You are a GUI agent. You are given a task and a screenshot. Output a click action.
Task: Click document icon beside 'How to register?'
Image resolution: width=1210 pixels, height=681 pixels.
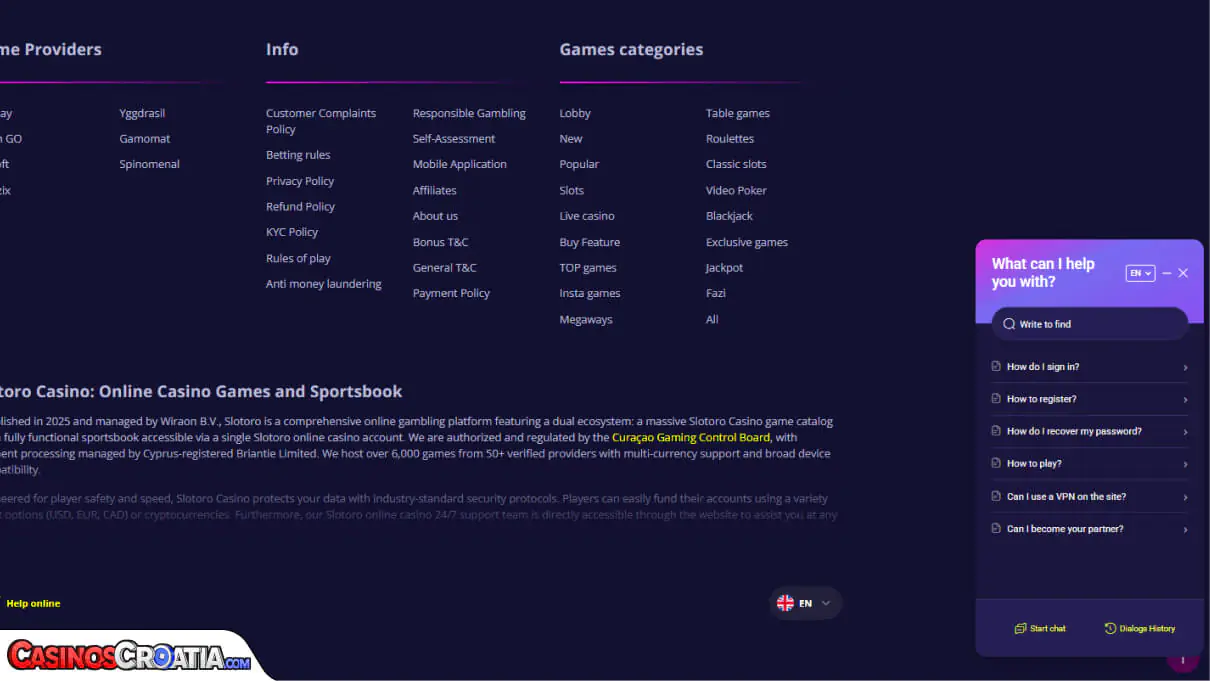996,399
